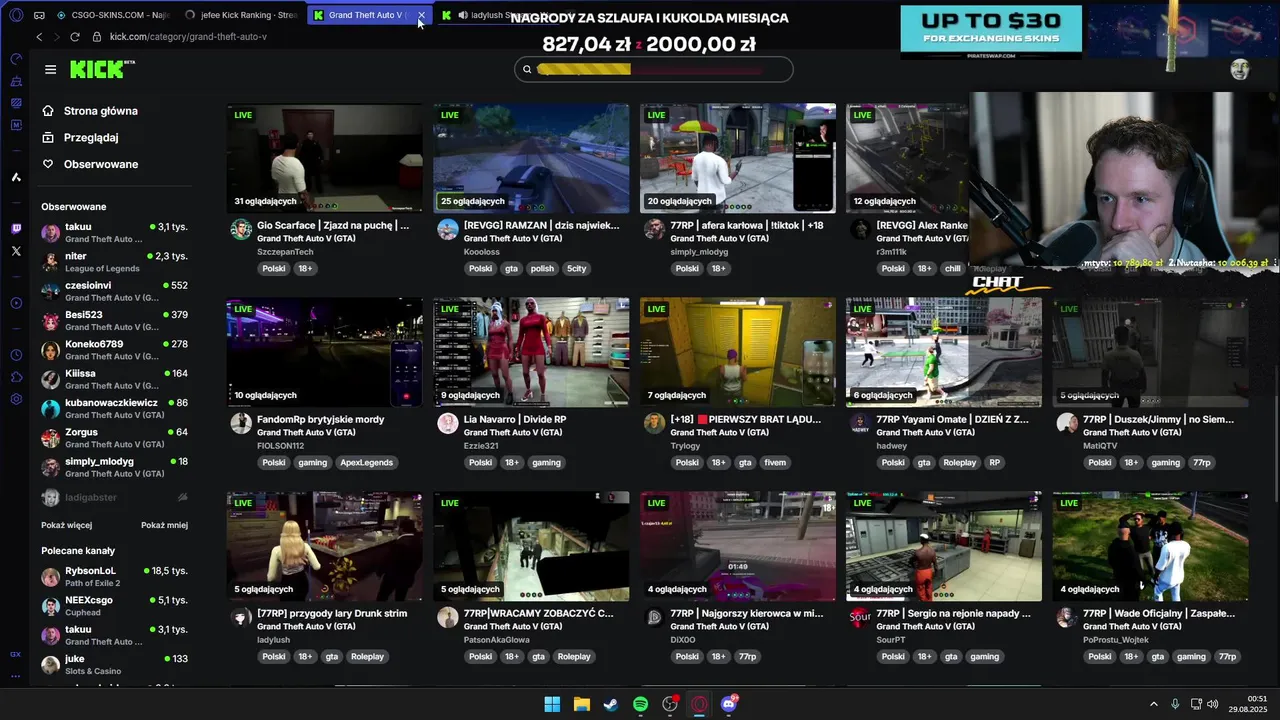
Task: Open czesioinvi followed channel
Action: point(114,291)
